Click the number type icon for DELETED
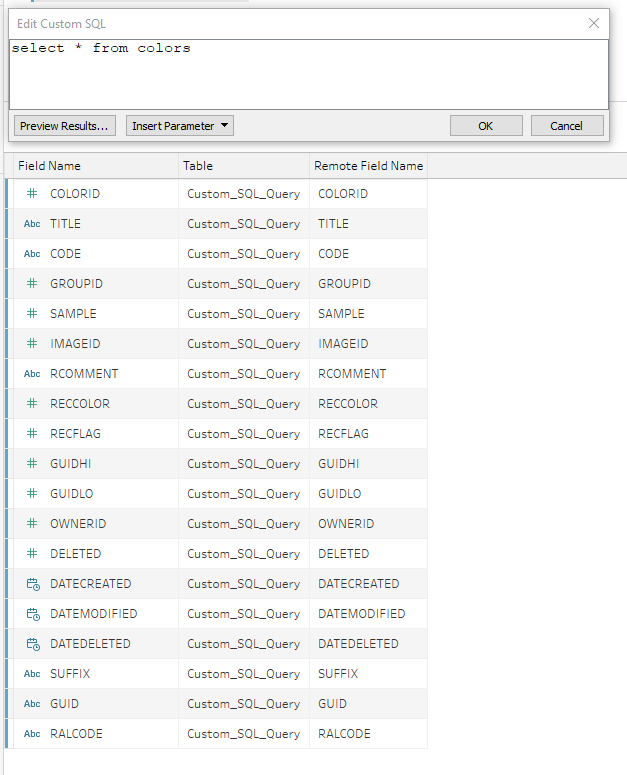 [x=32, y=554]
